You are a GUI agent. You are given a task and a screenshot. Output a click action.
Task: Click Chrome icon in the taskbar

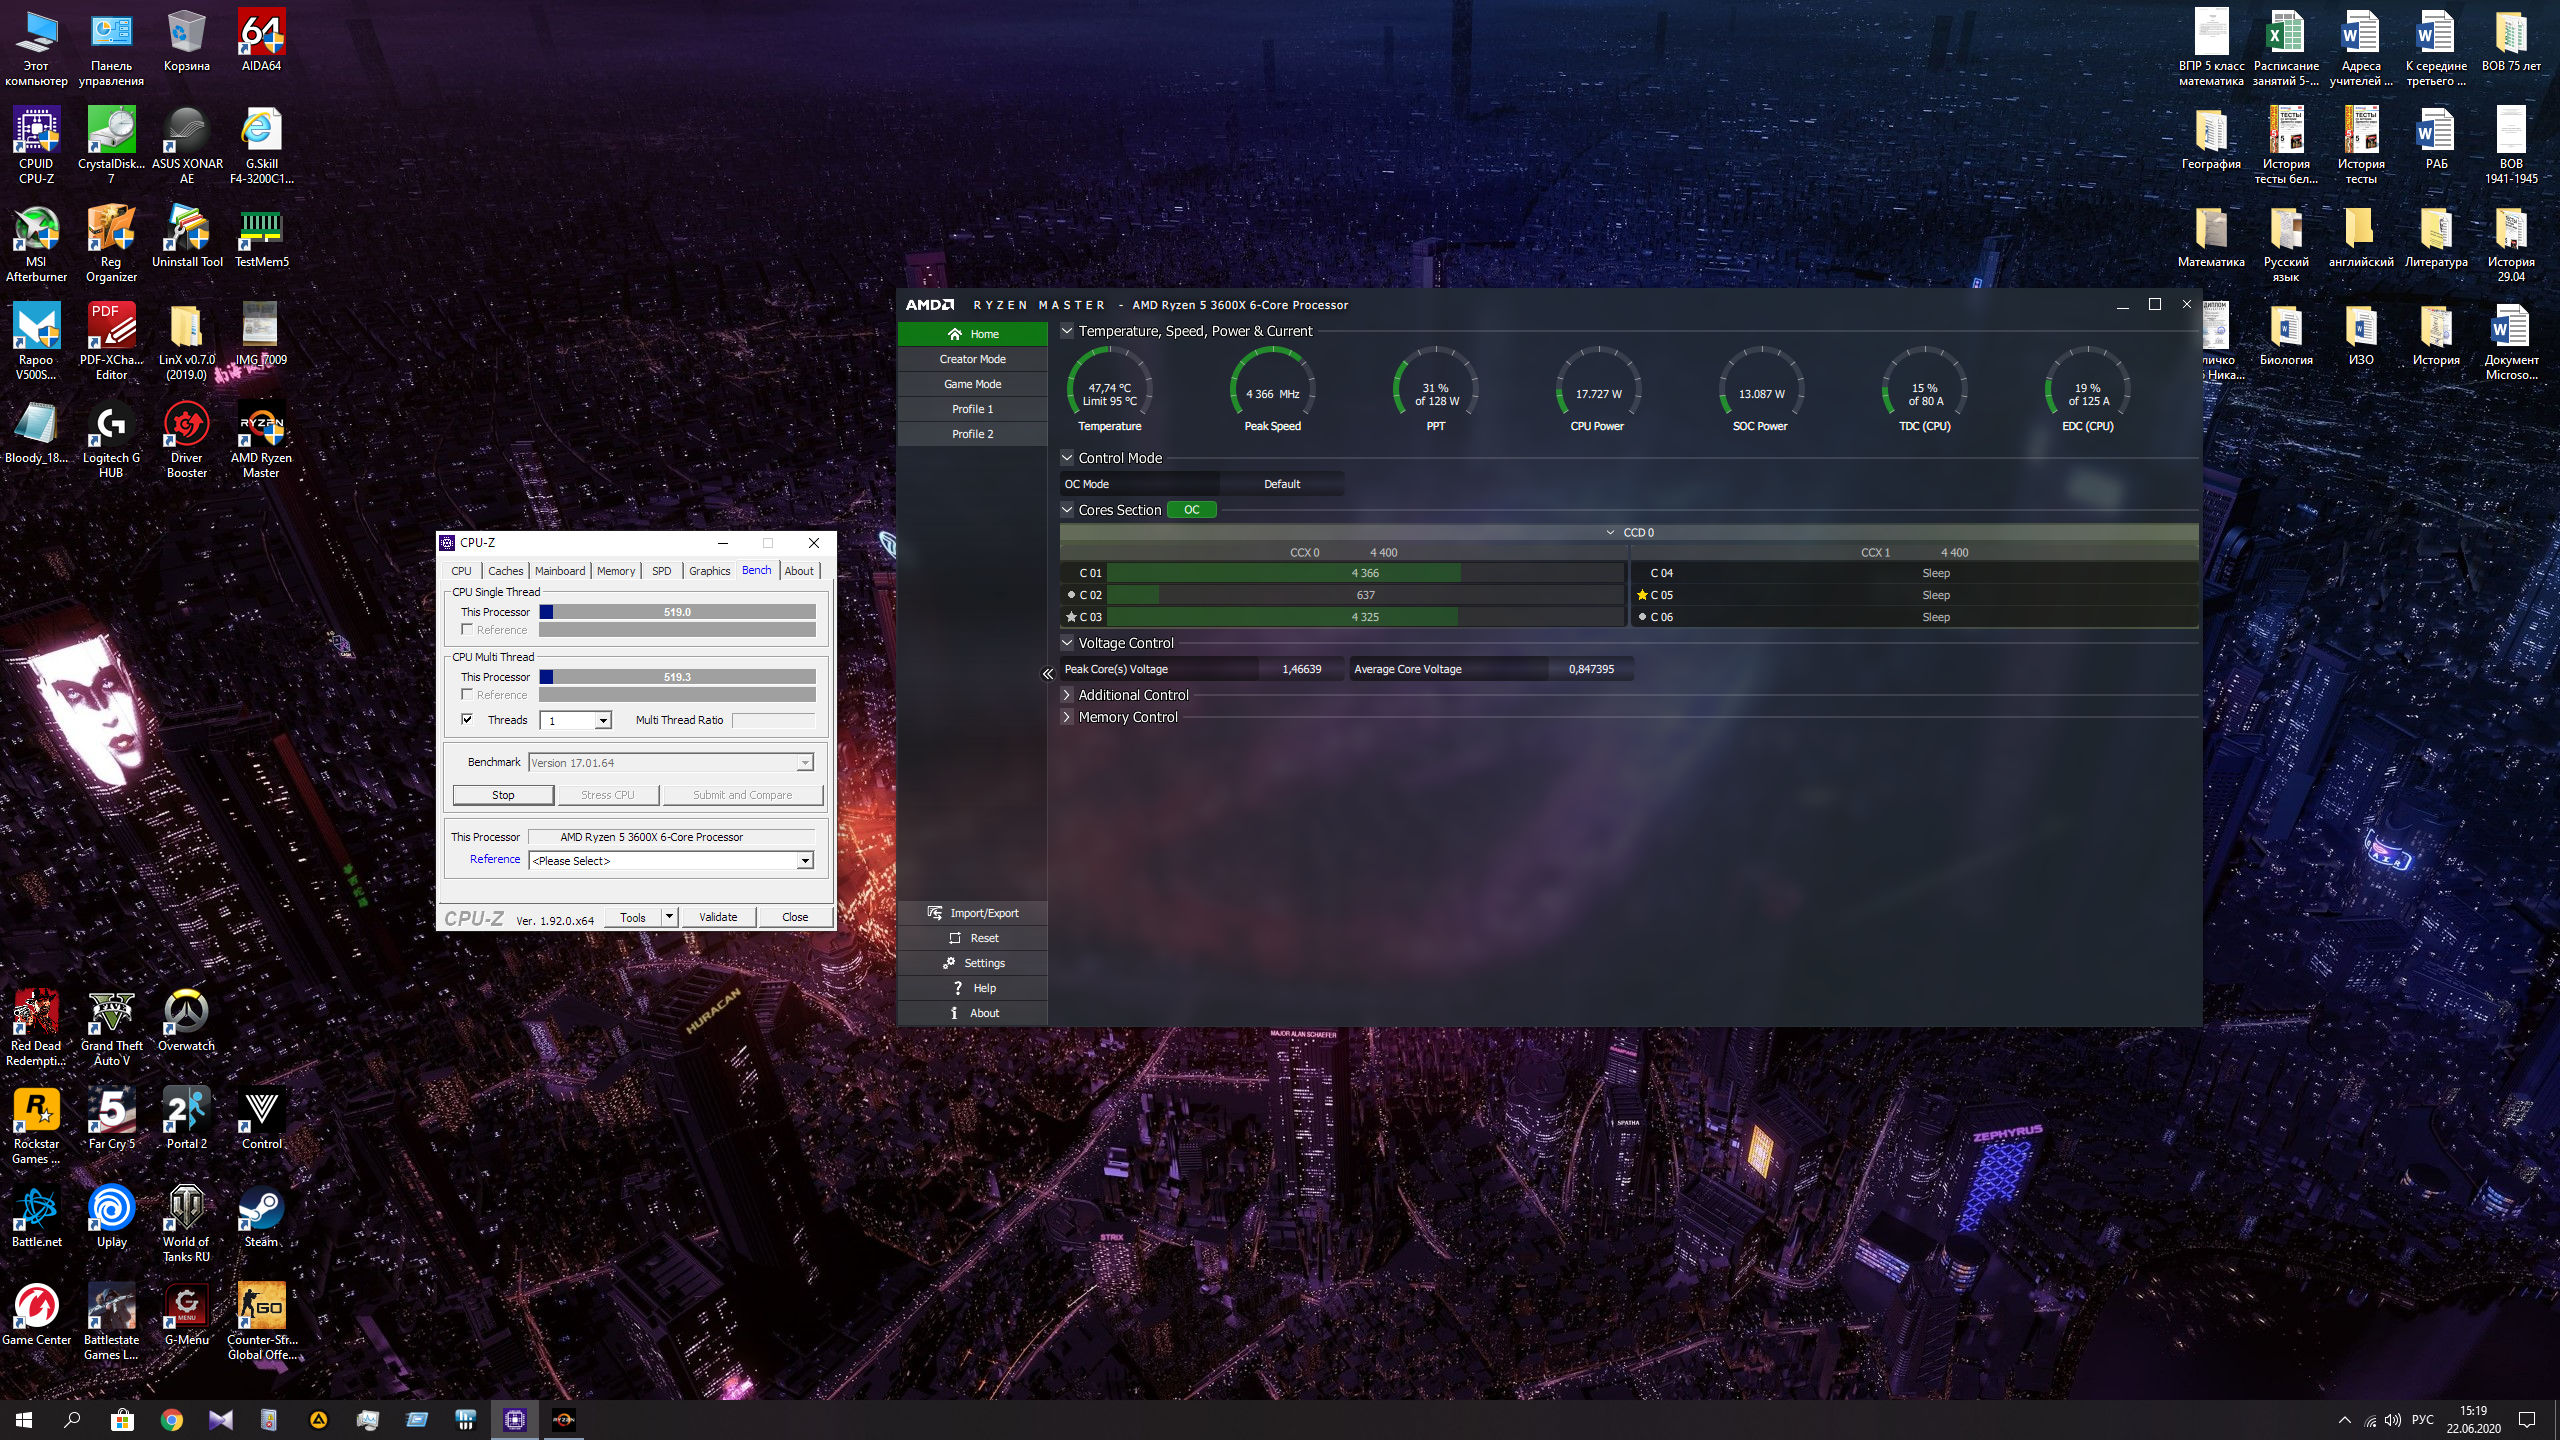coord(172,1420)
